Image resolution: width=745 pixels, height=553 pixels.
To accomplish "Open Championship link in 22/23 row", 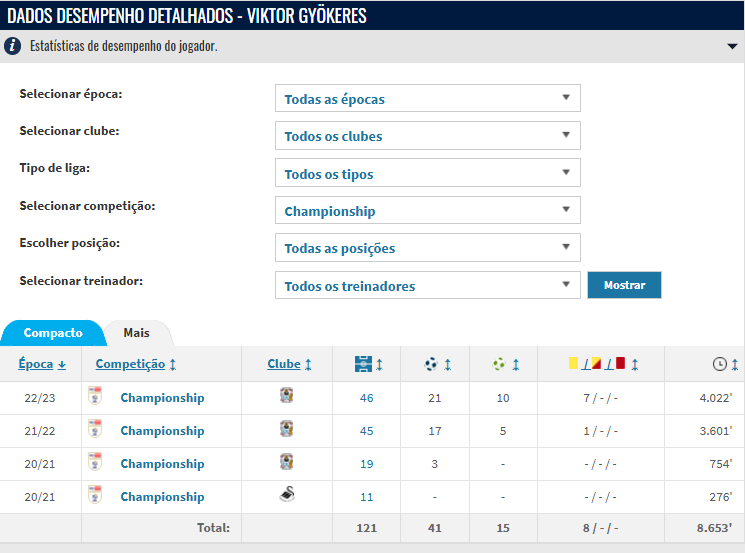I will [162, 398].
